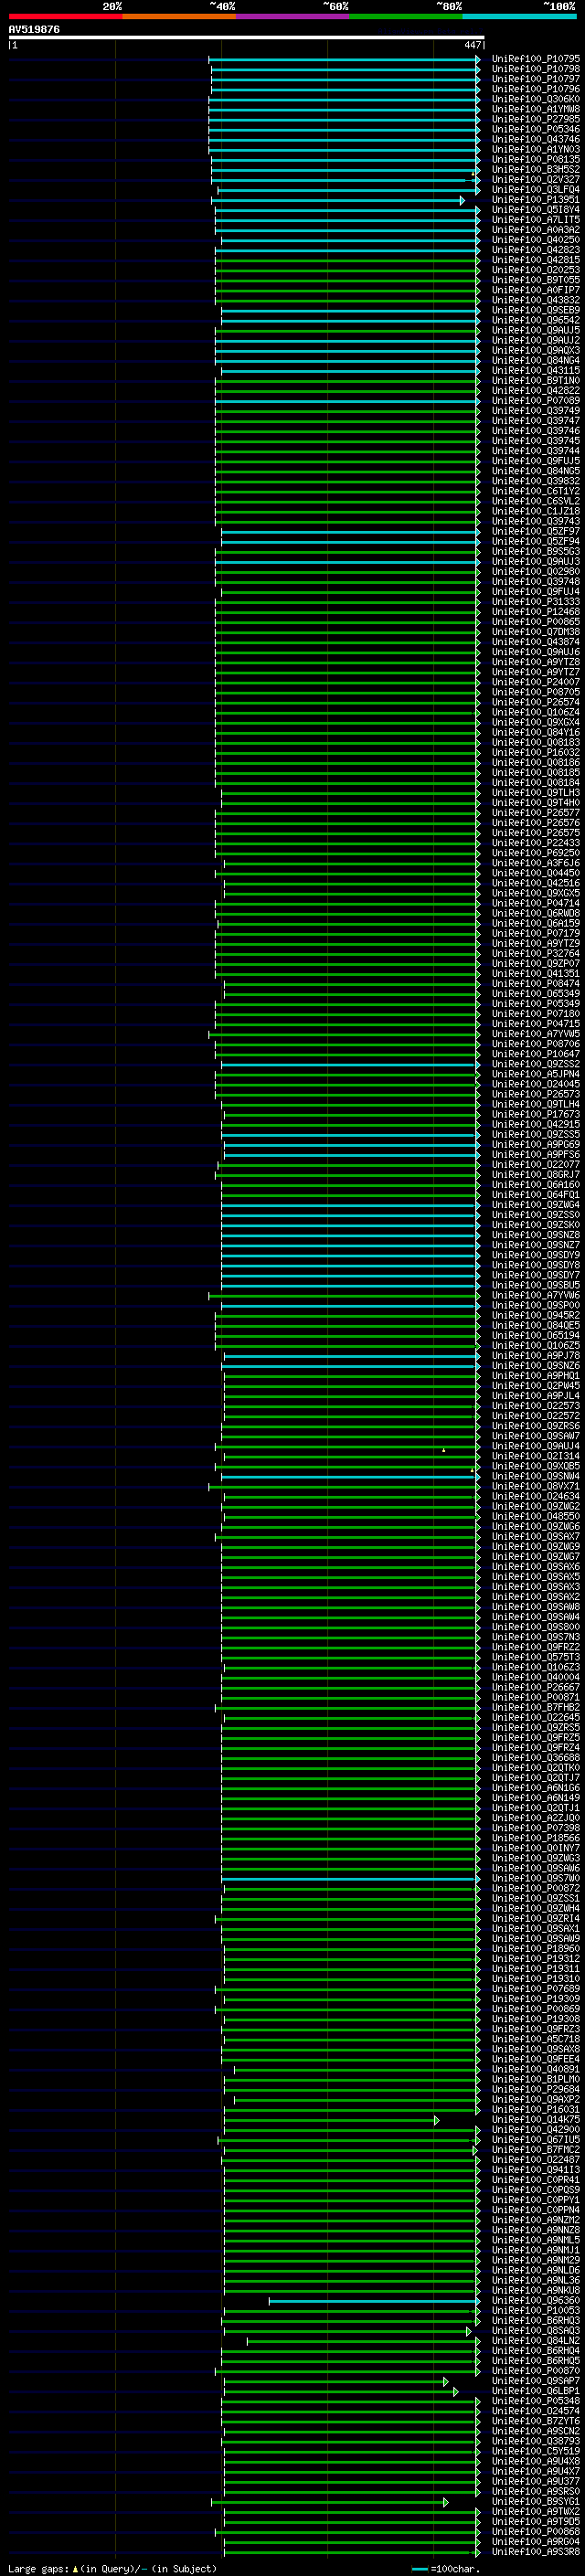
Task: Select the label UniRef100_Q14K75
Action: pos(536,2119)
